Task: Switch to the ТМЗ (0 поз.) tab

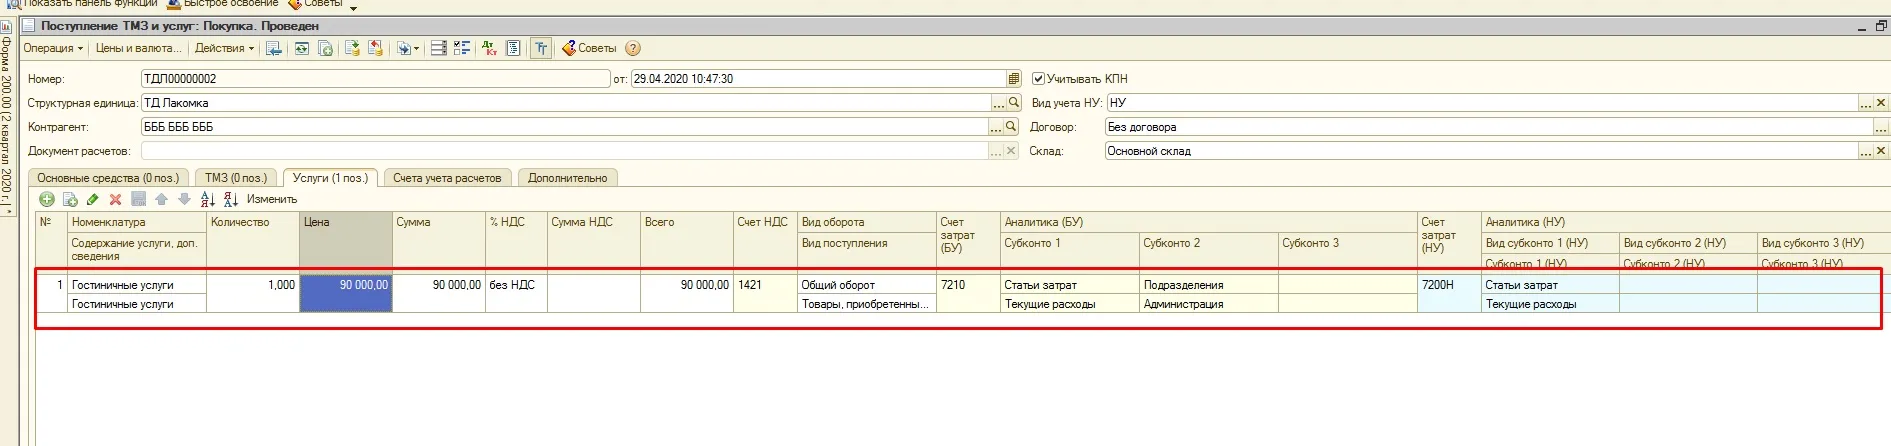Action: [x=236, y=178]
